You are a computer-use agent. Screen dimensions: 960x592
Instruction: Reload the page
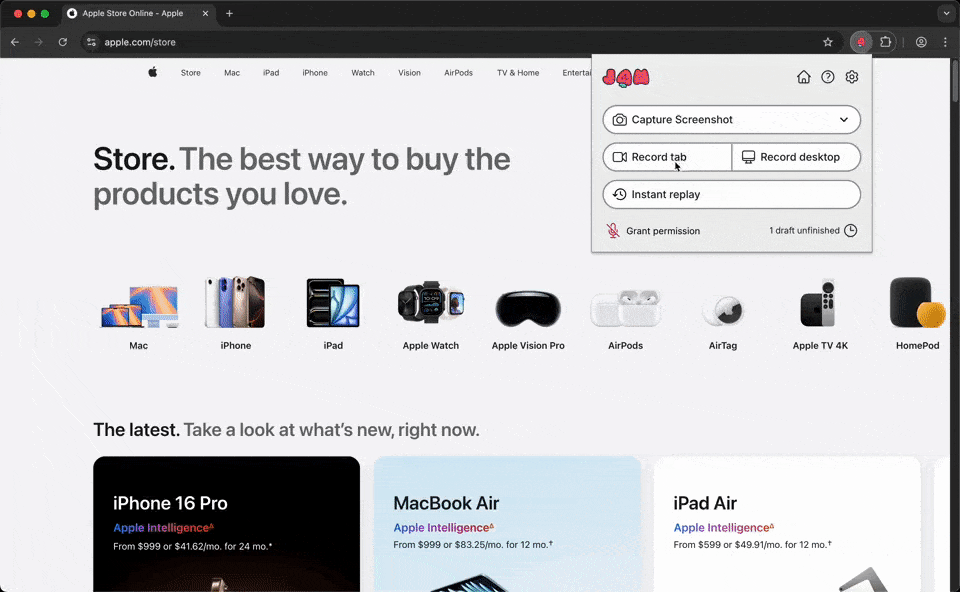[x=63, y=42]
